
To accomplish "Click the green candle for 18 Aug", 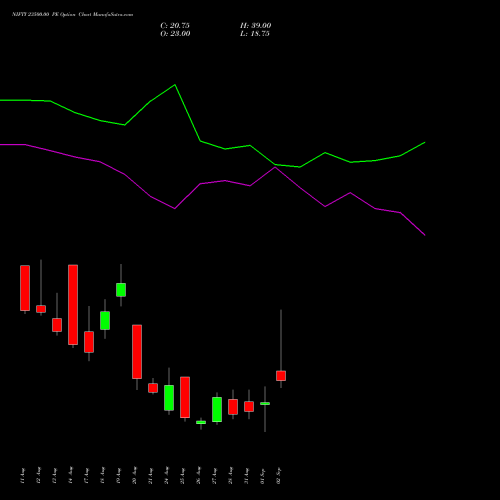I will pos(105,321).
